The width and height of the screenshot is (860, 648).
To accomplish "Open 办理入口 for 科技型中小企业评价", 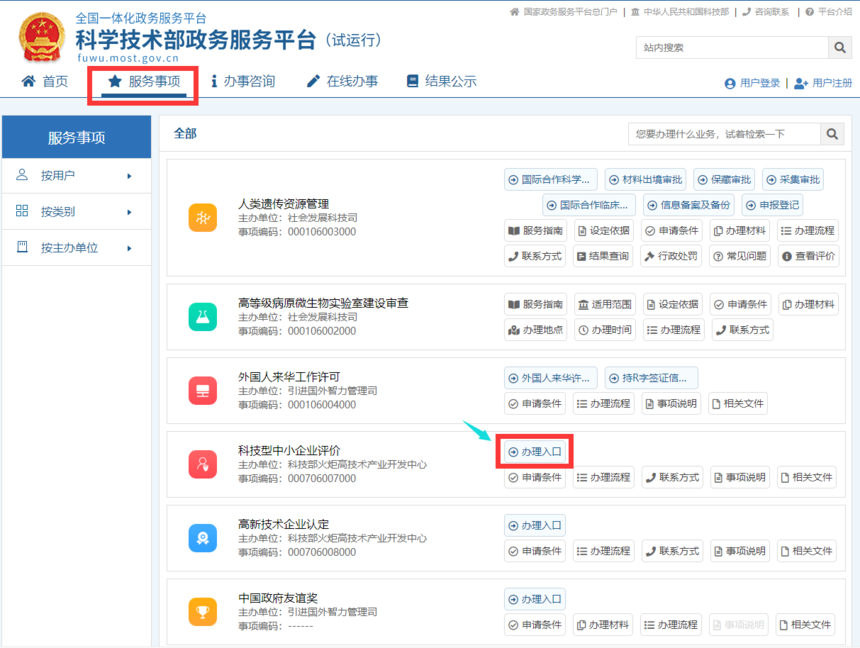I will (535, 452).
